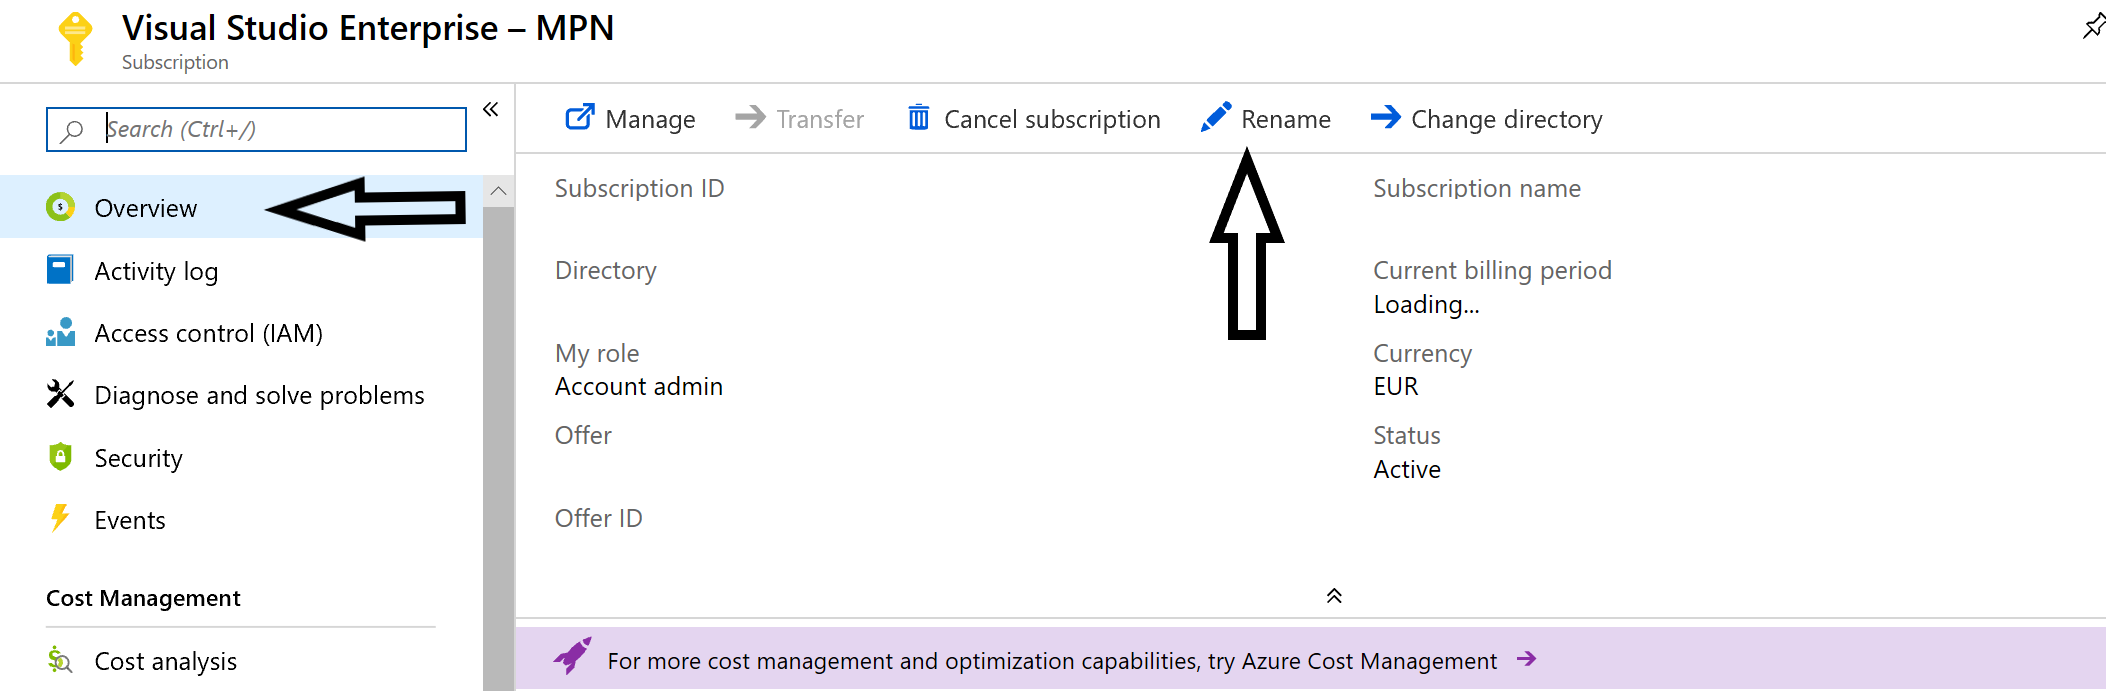Click the Access control people icon
Viewport: 2106px width, 691px height.
tap(60, 332)
